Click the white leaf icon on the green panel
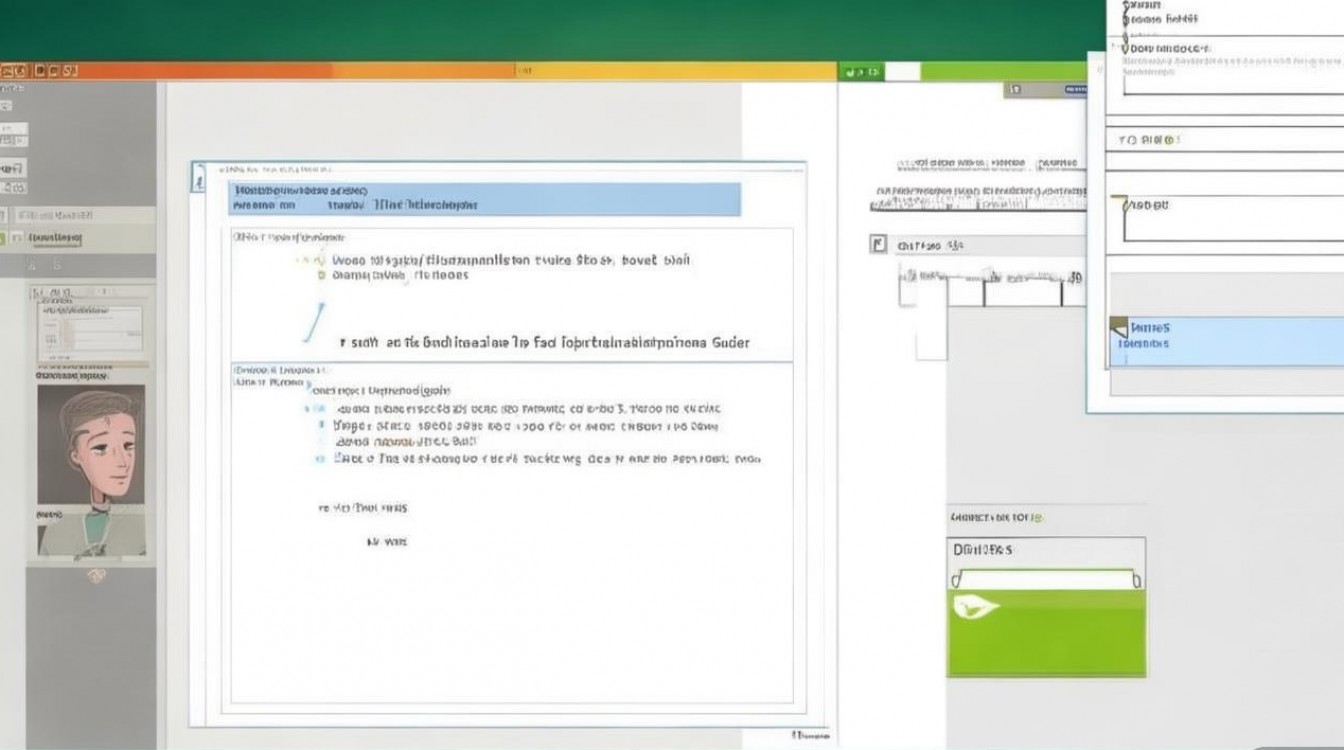Viewport: 1344px width, 750px height. [x=976, y=607]
